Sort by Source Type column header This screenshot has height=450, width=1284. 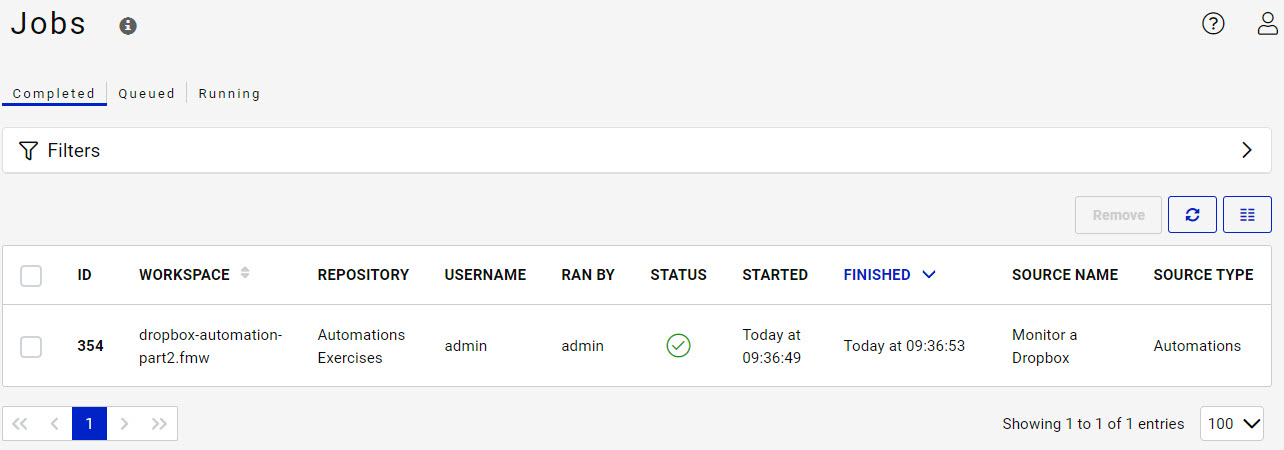coord(1203,275)
